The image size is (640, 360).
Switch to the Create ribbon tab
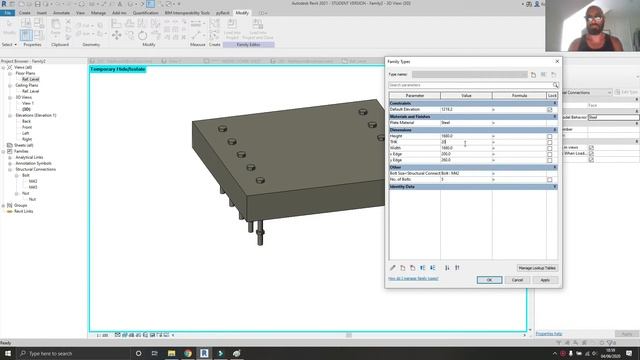pyautogui.click(x=24, y=13)
